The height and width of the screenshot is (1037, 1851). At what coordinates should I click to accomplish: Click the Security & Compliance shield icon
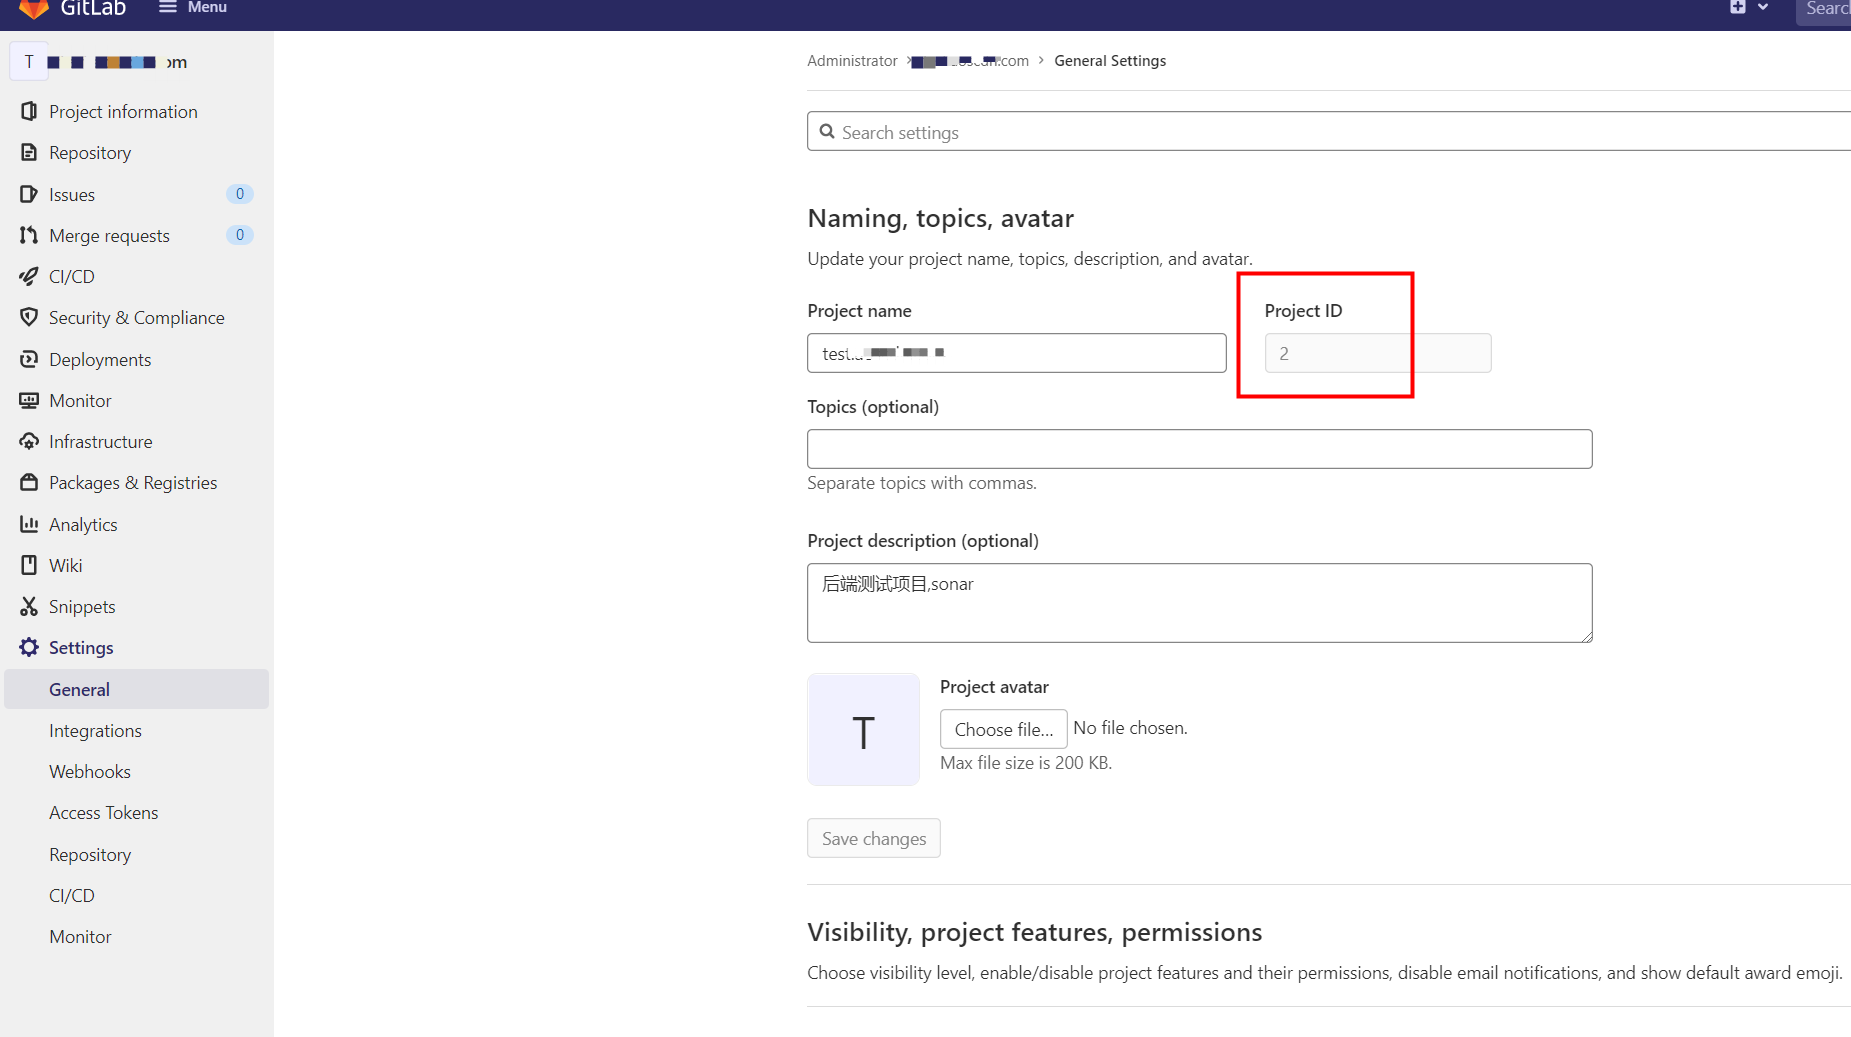click(30, 317)
